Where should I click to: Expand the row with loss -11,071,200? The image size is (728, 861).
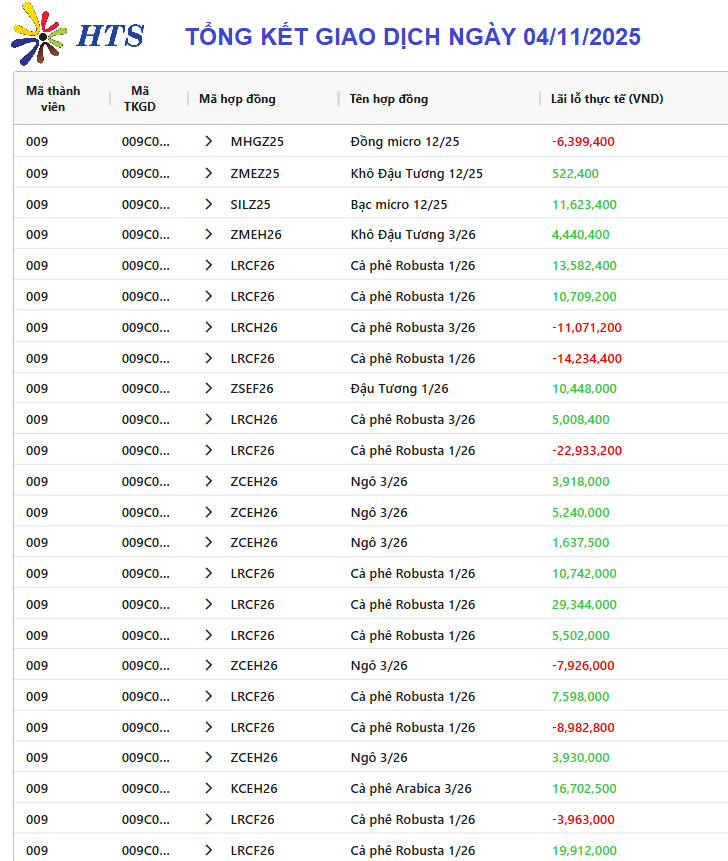pyautogui.click(x=208, y=327)
